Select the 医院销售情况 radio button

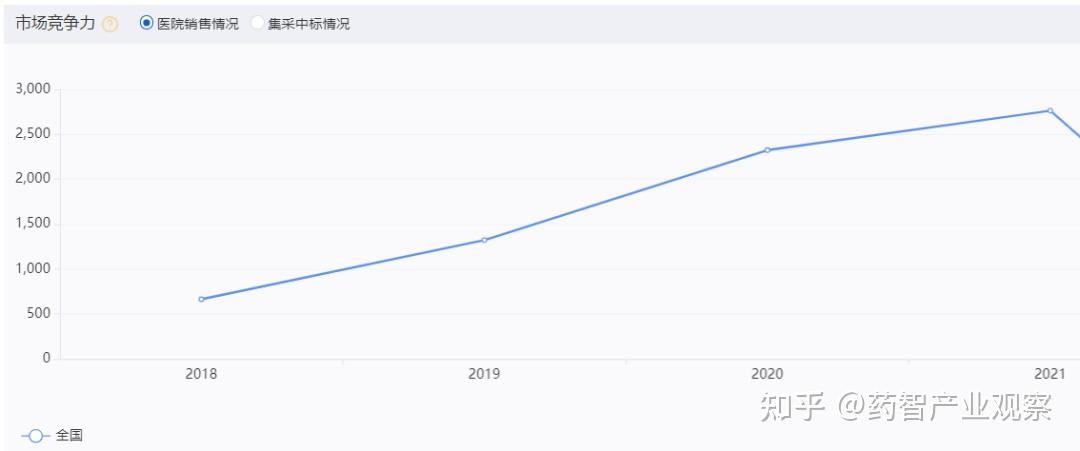146,23
